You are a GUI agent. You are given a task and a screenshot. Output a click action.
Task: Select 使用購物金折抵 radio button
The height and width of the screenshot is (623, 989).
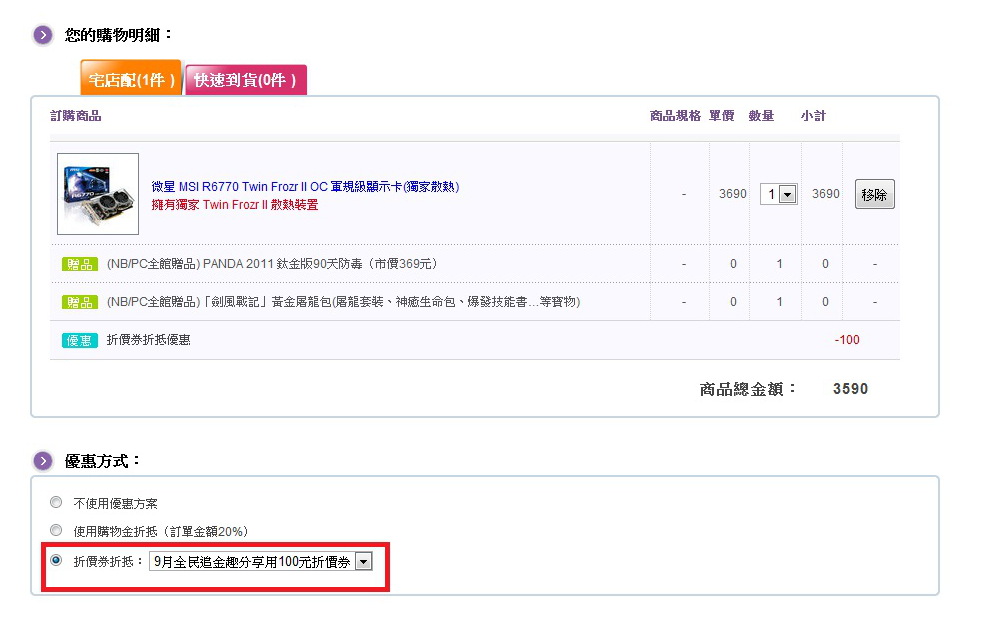[56, 530]
